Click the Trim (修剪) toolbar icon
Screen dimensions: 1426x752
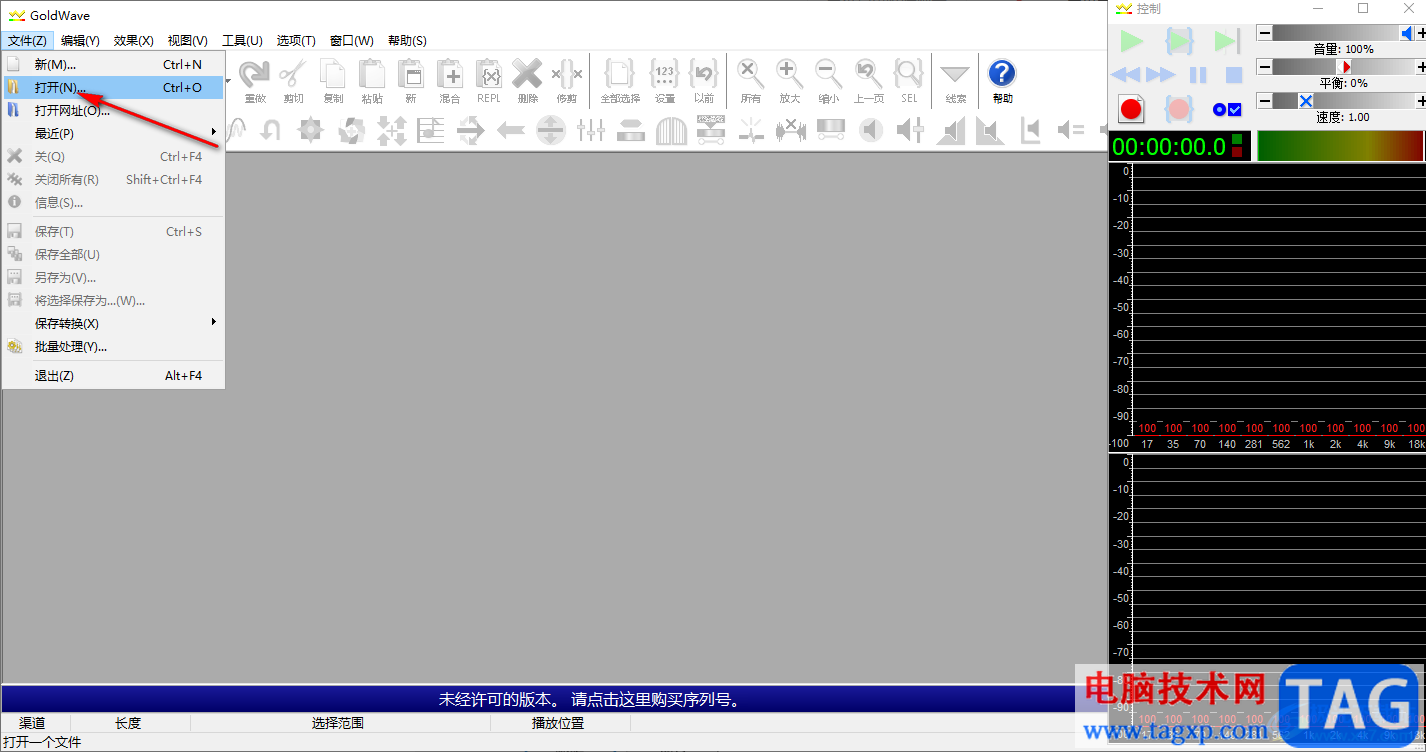tap(566, 73)
